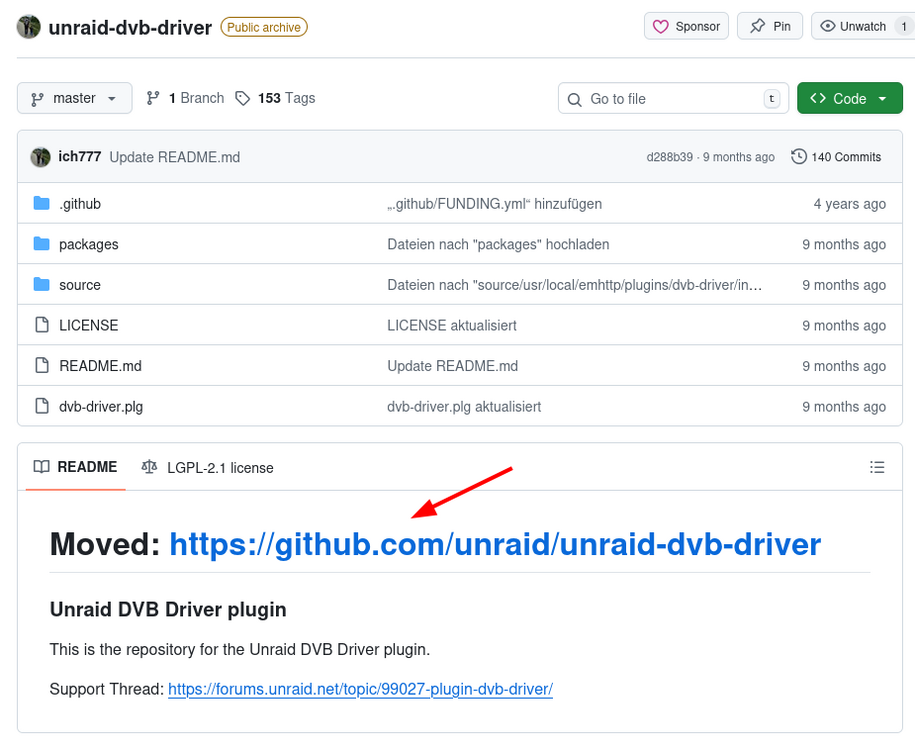Switch to the LGPL-2.1 license tab
This screenshot has height=750, width=915.
[208, 468]
